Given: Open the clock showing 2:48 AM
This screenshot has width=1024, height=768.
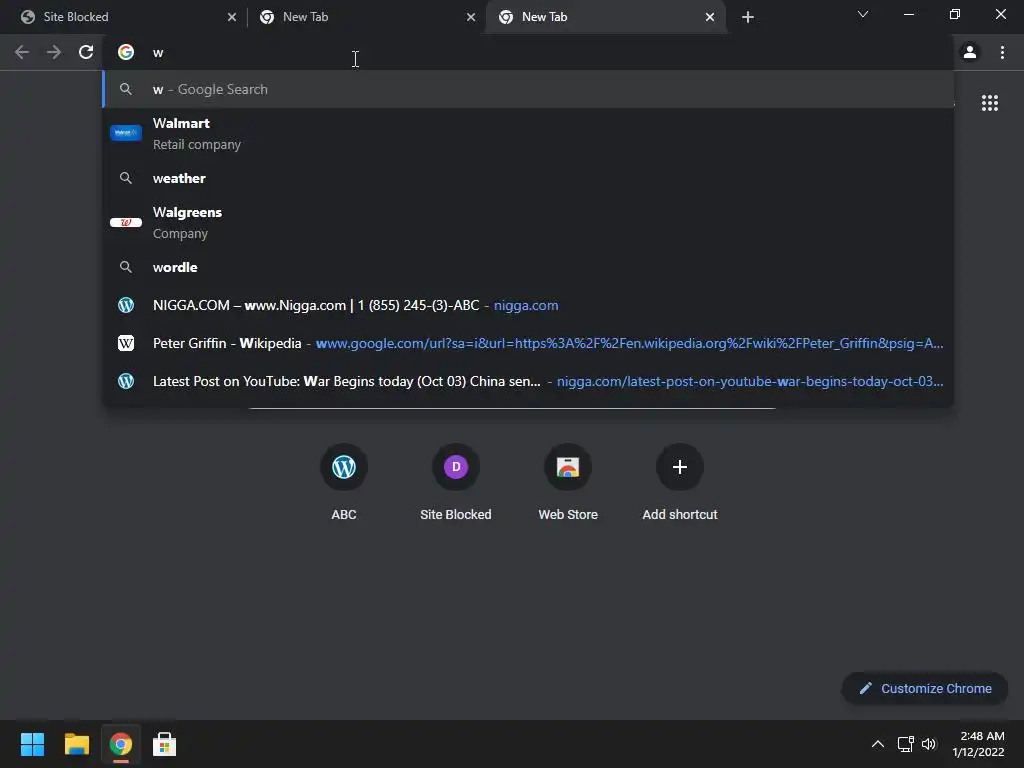Looking at the screenshot, I should pos(978,744).
